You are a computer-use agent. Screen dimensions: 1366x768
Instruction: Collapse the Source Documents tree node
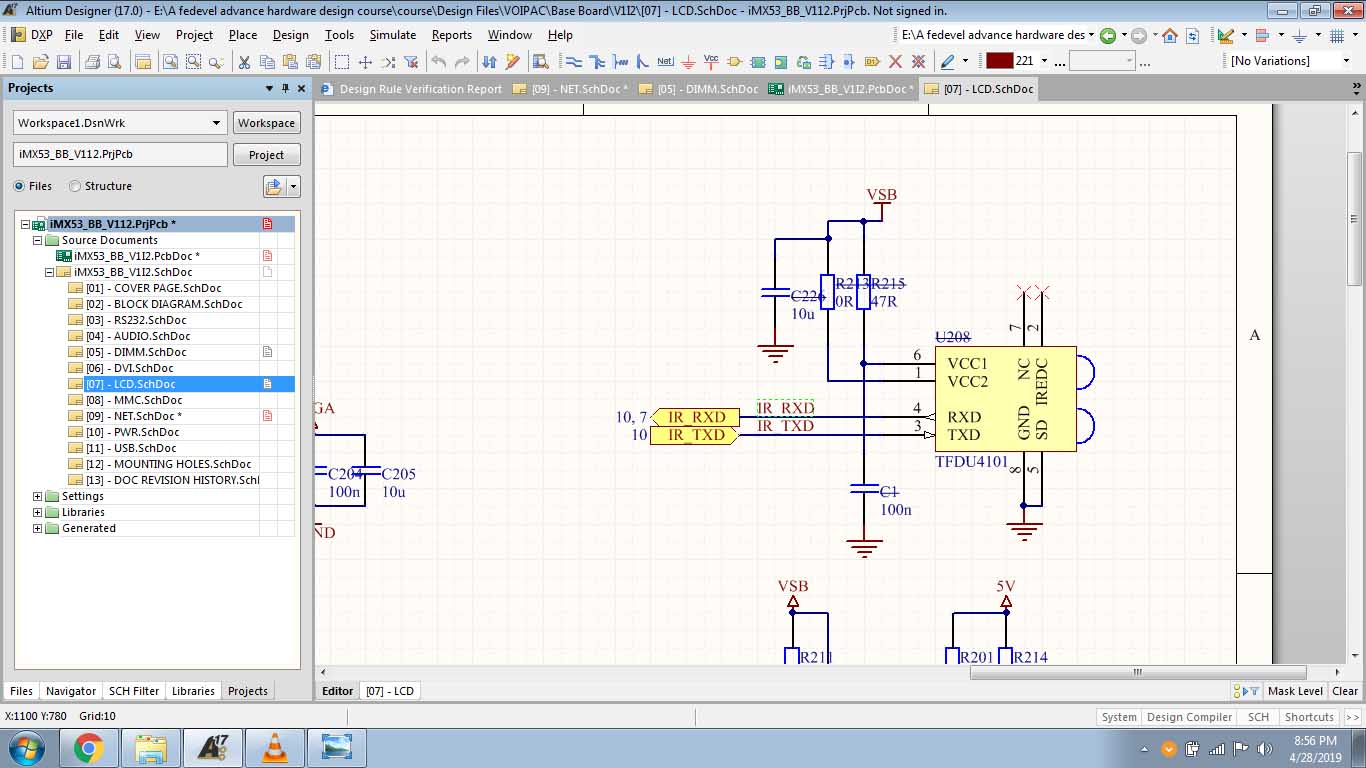[38, 240]
